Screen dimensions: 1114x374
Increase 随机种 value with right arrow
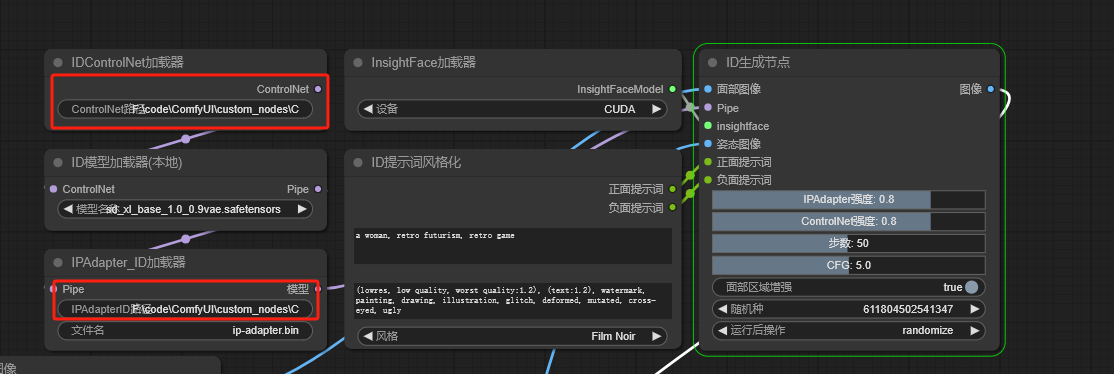[975, 309]
